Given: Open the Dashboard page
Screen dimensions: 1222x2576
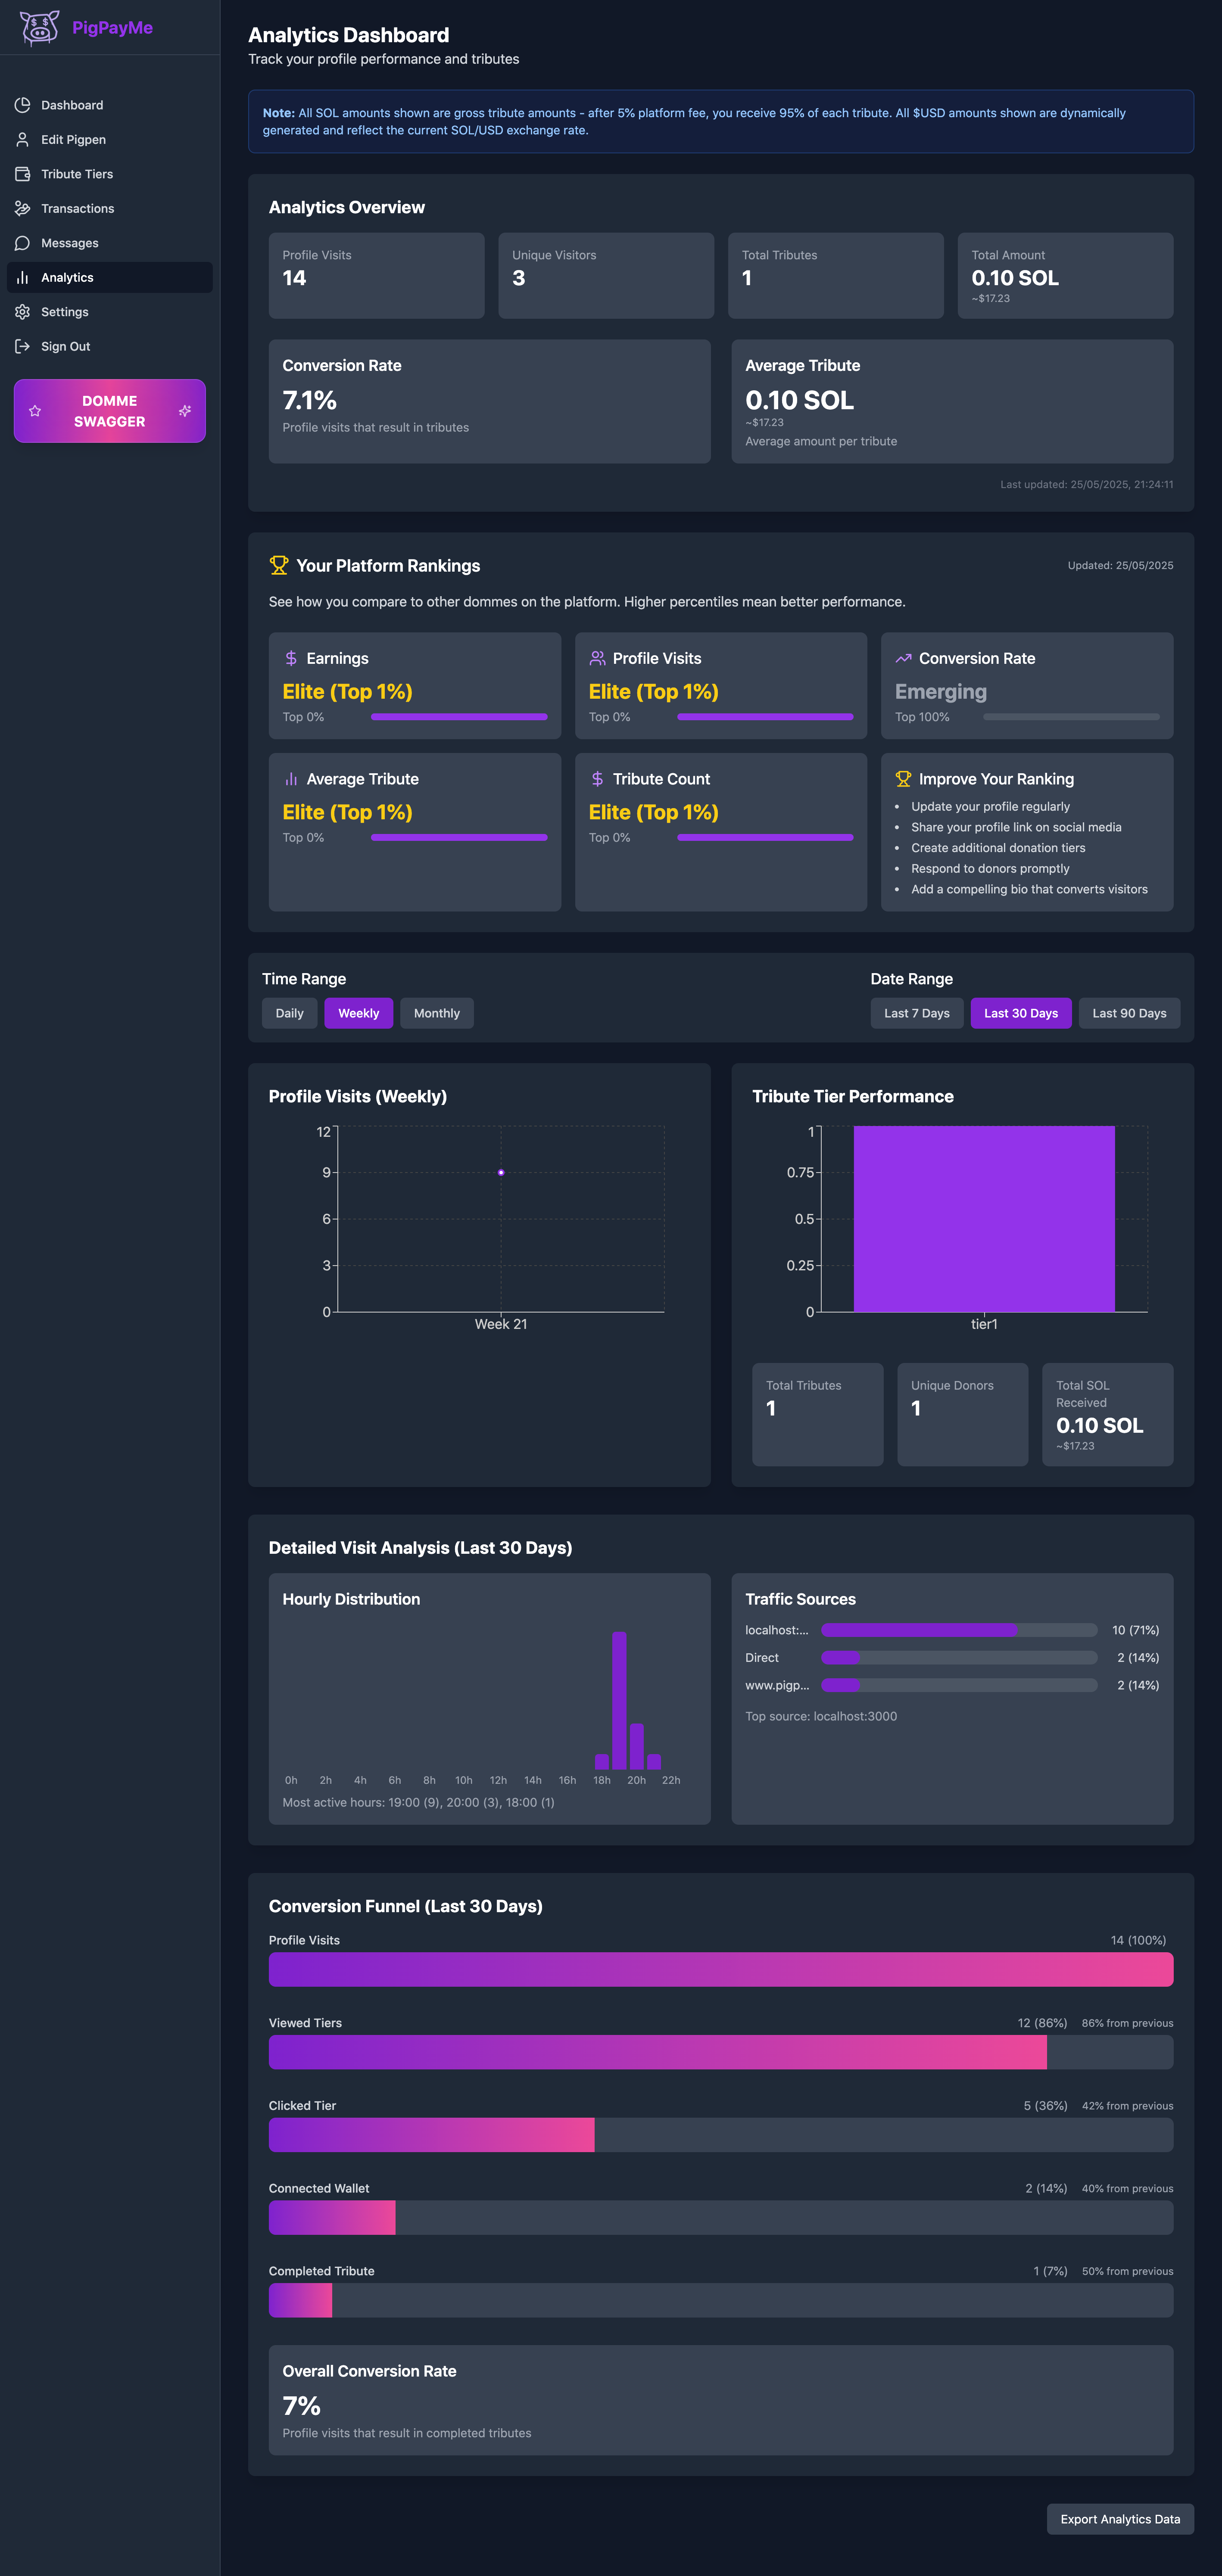Looking at the screenshot, I should 110,105.
